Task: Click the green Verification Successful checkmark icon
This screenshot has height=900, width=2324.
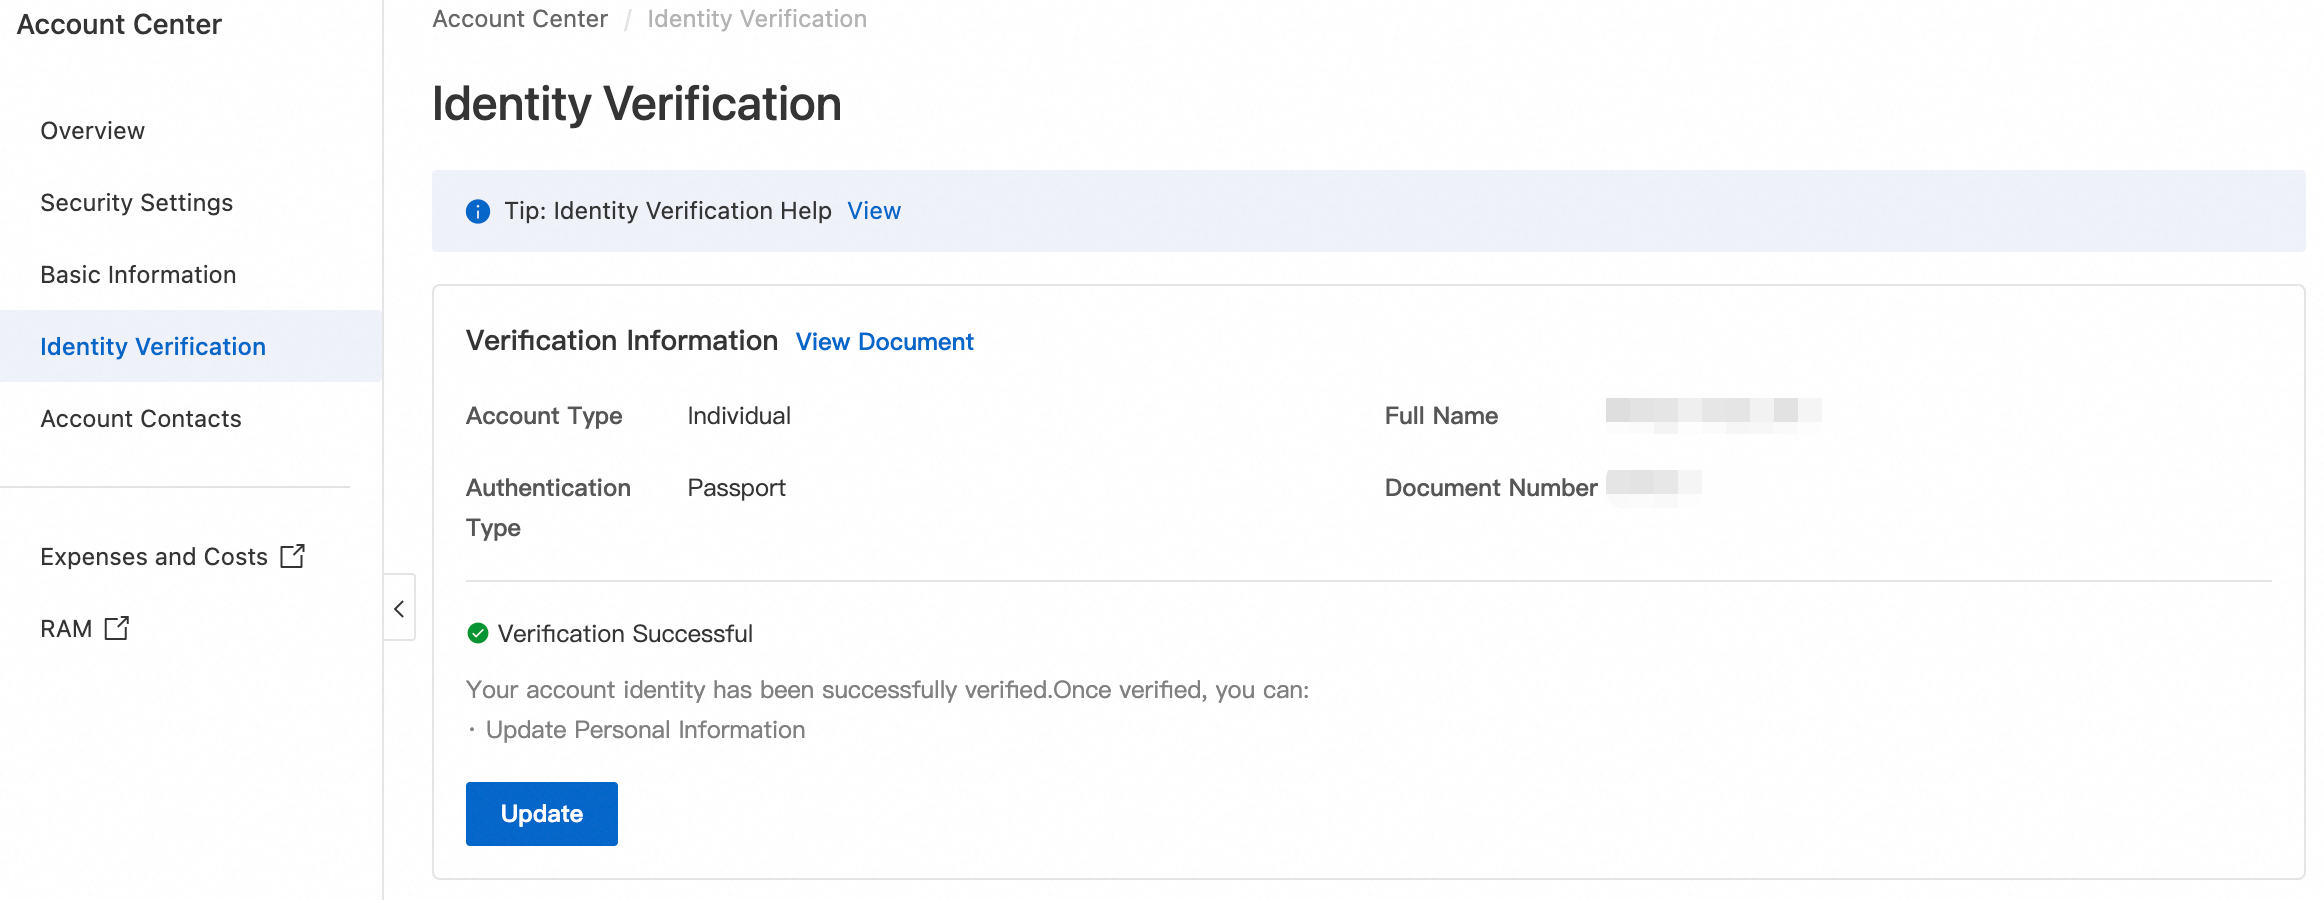Action: click(x=478, y=633)
